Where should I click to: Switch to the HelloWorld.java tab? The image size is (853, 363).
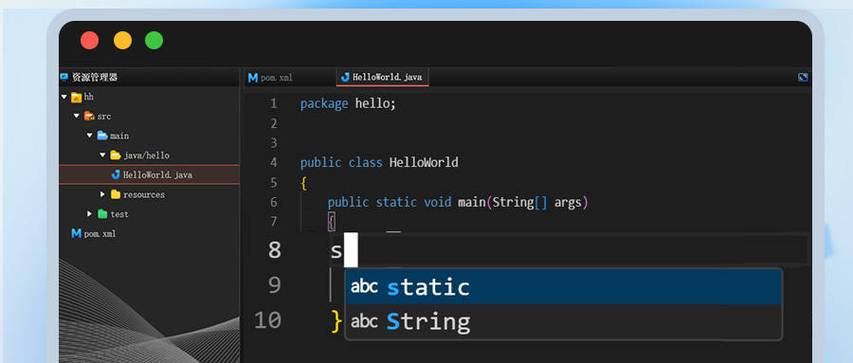382,77
